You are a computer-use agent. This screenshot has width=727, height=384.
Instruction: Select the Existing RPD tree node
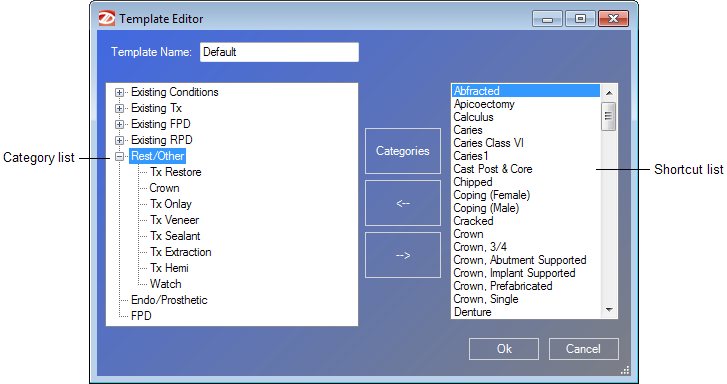click(x=161, y=140)
